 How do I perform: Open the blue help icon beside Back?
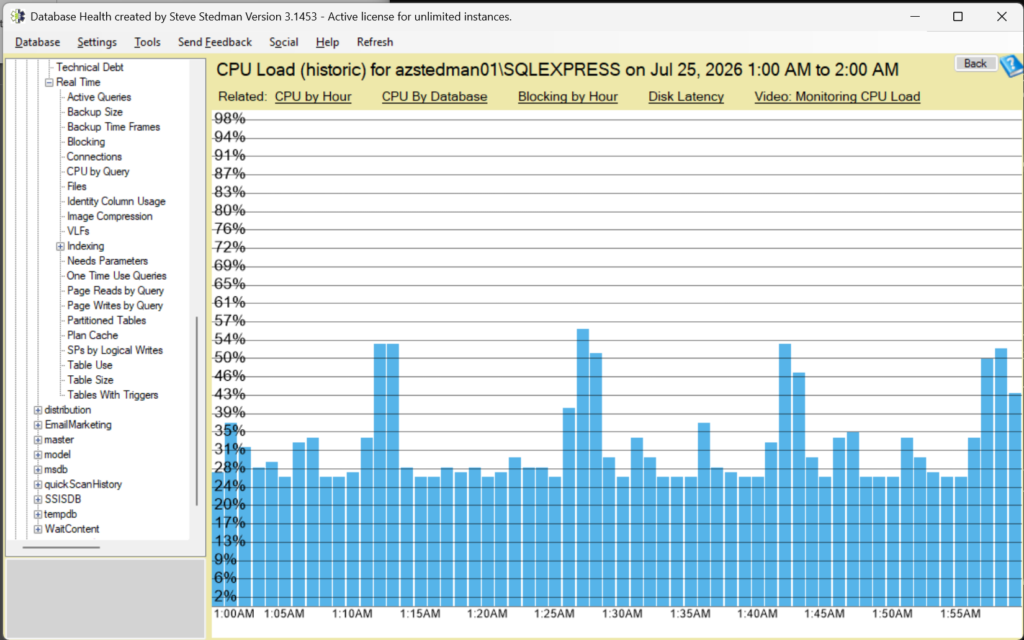click(x=1012, y=65)
